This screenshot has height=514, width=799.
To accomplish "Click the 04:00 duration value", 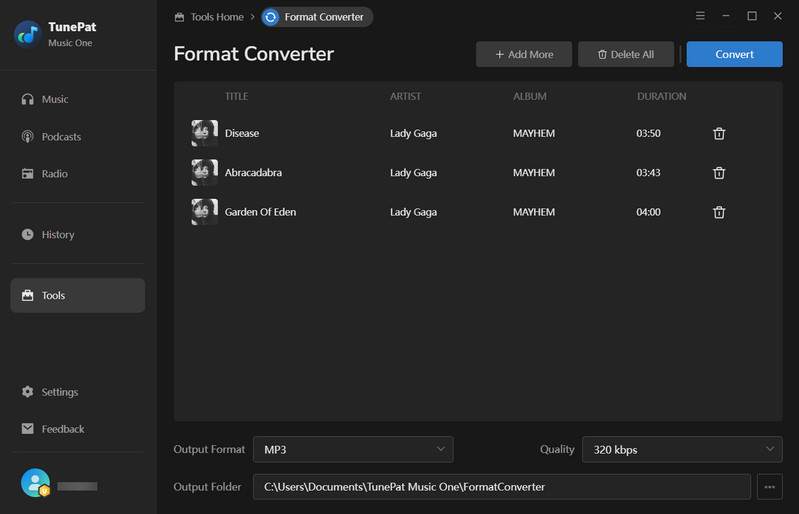I will coord(648,212).
